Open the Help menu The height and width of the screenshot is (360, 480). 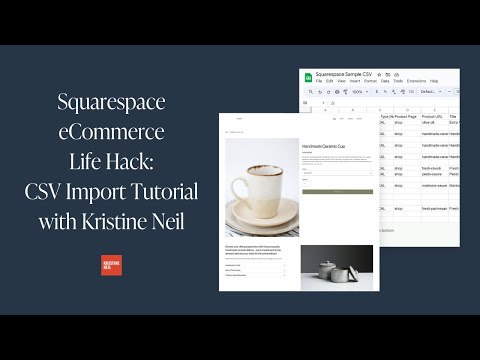click(x=434, y=81)
